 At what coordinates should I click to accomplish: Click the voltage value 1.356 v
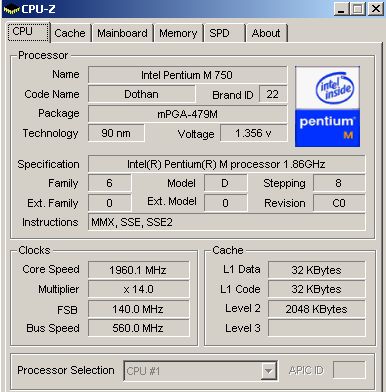254,133
